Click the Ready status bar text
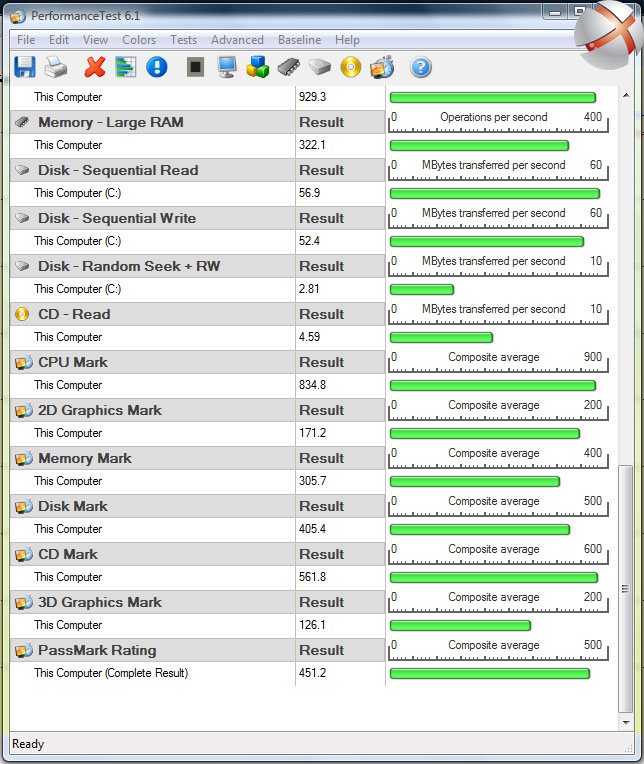 (x=28, y=744)
